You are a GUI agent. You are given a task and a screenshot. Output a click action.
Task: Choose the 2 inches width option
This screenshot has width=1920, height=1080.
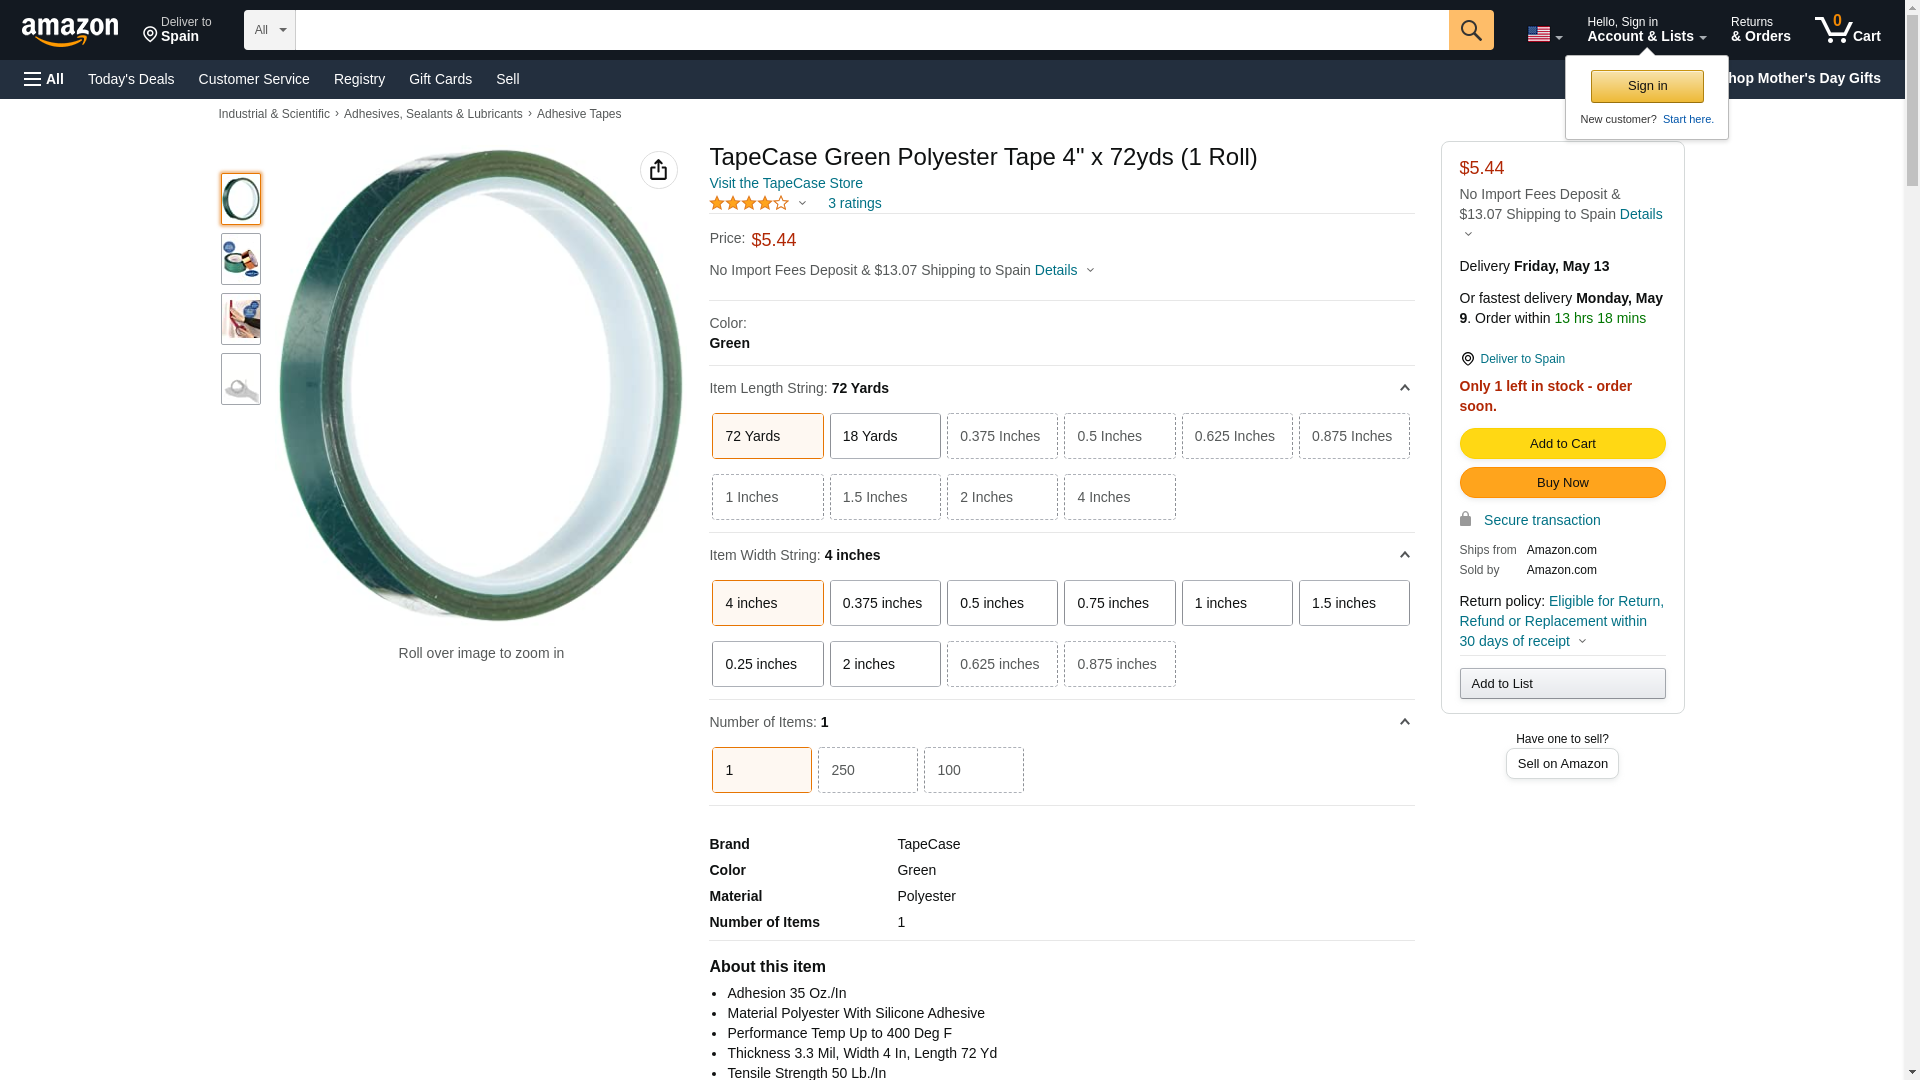(x=884, y=664)
